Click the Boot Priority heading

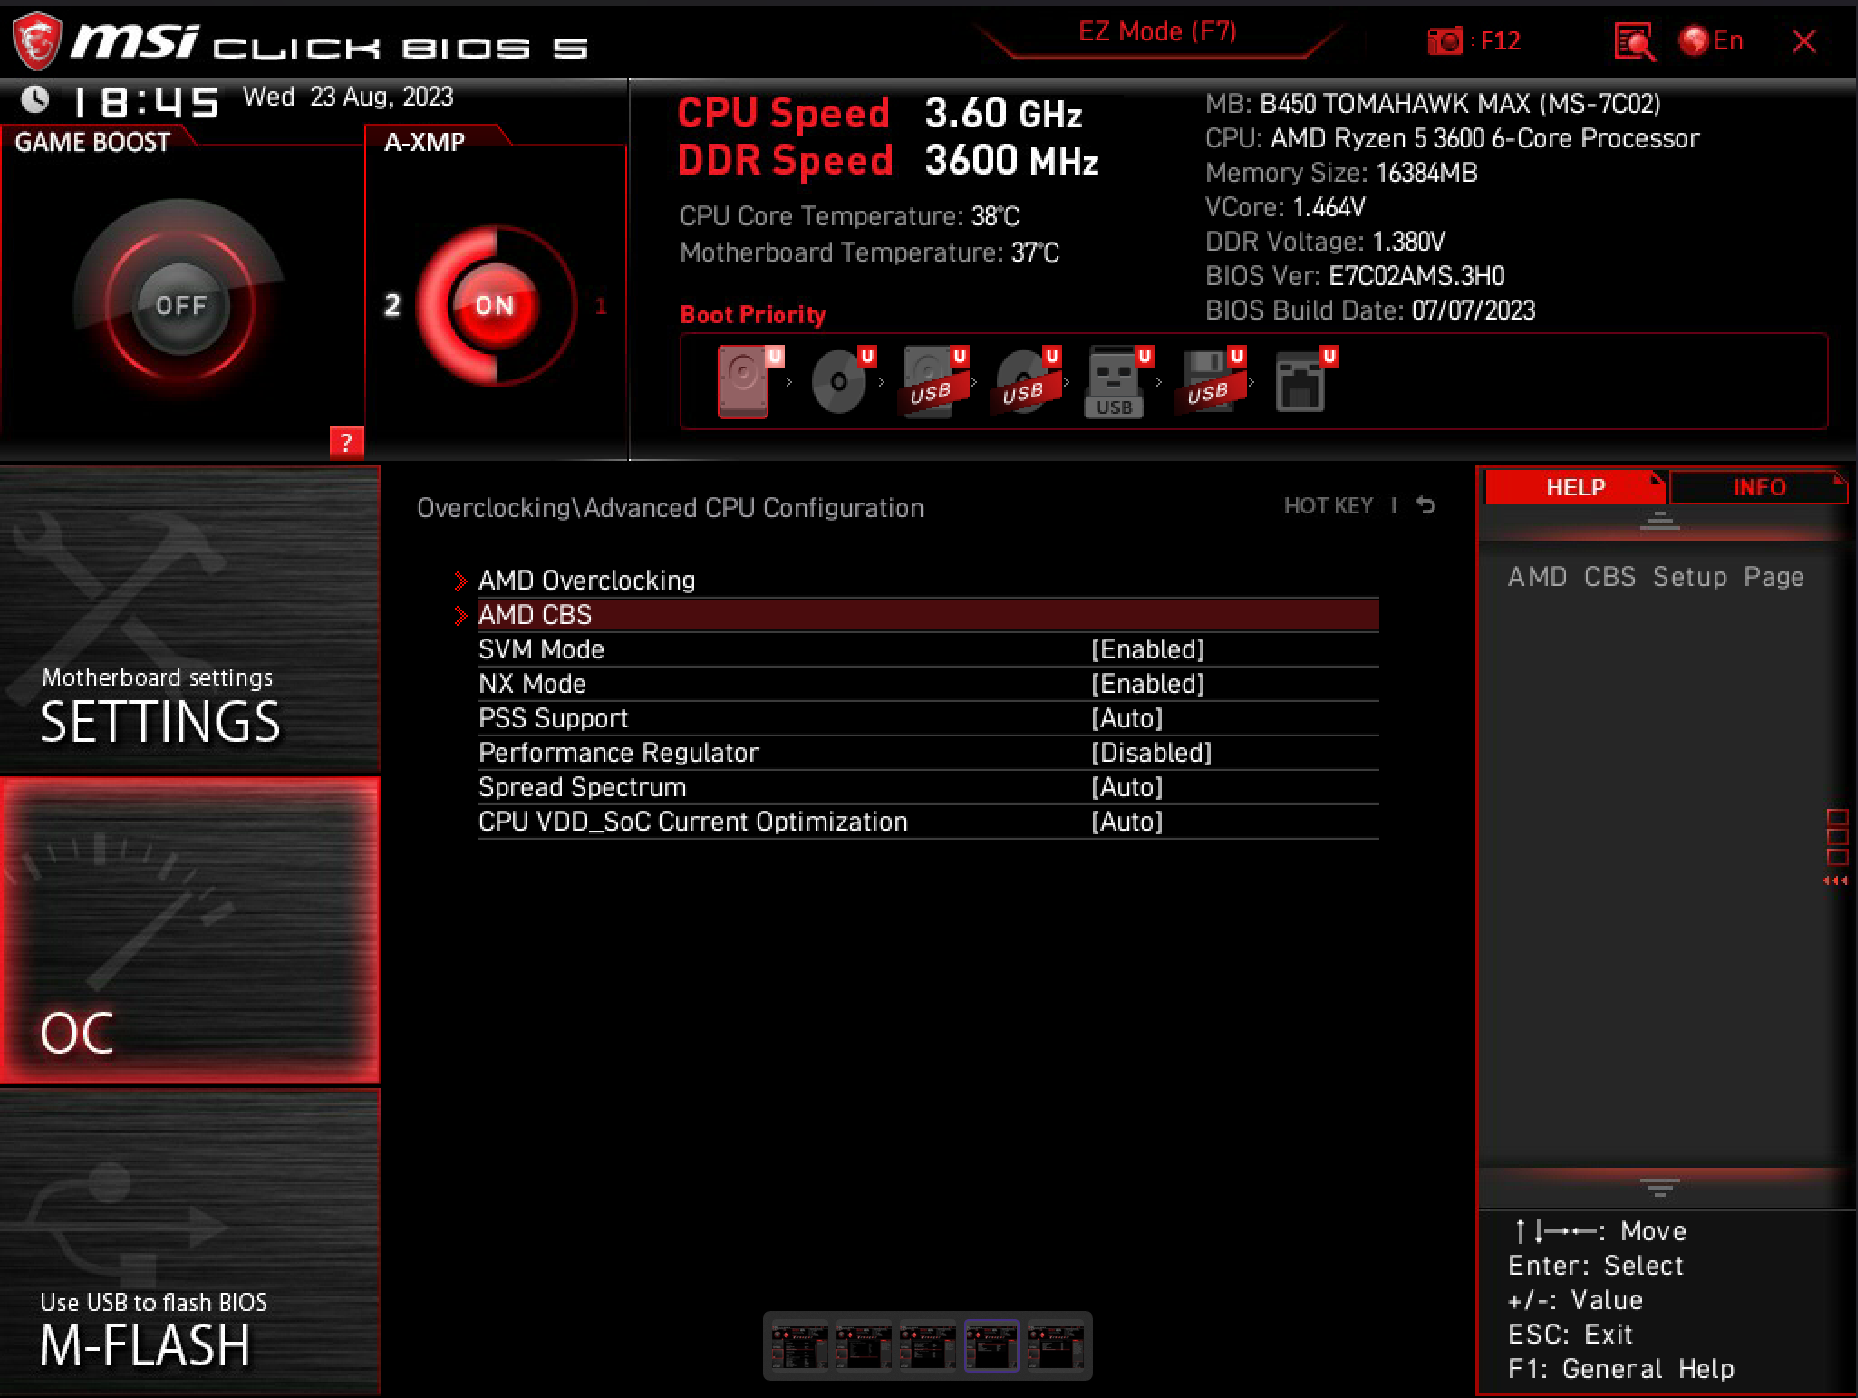[753, 315]
